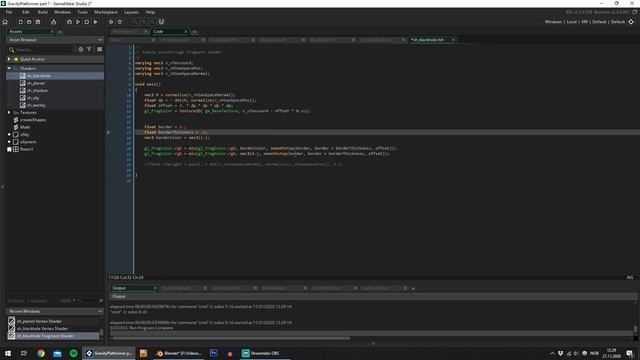
Task: Expand code editor side gutter arrow
Action: coord(108,132)
